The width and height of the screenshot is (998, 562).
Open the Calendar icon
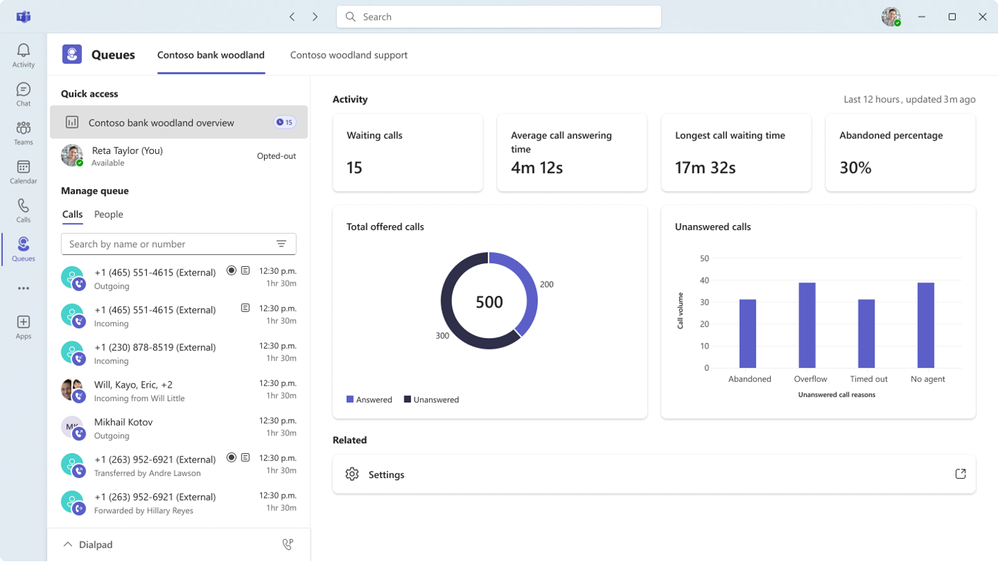[23, 172]
